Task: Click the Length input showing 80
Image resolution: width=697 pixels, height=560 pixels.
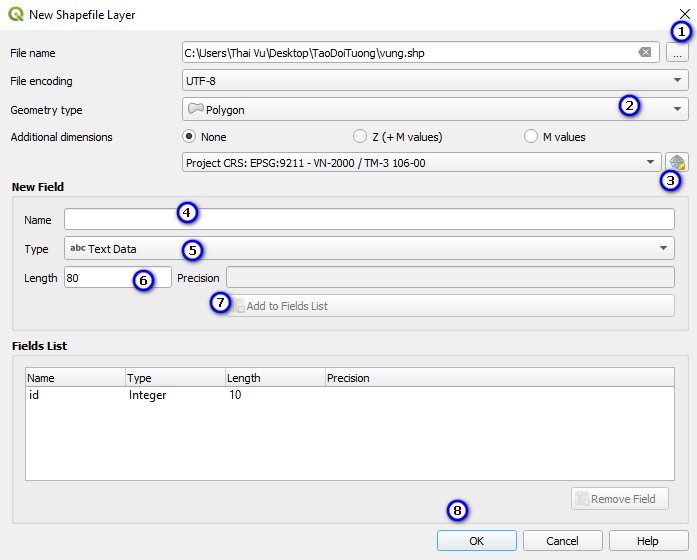Action: click(118, 278)
